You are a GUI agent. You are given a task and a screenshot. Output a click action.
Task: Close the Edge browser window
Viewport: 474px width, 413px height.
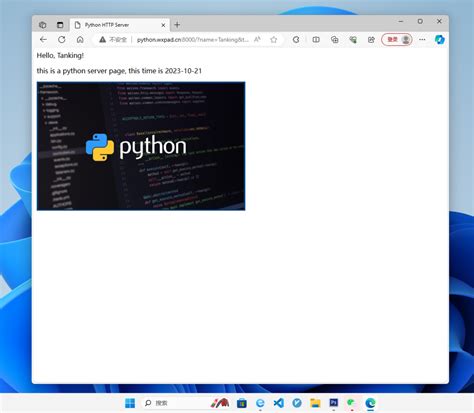[x=439, y=21]
